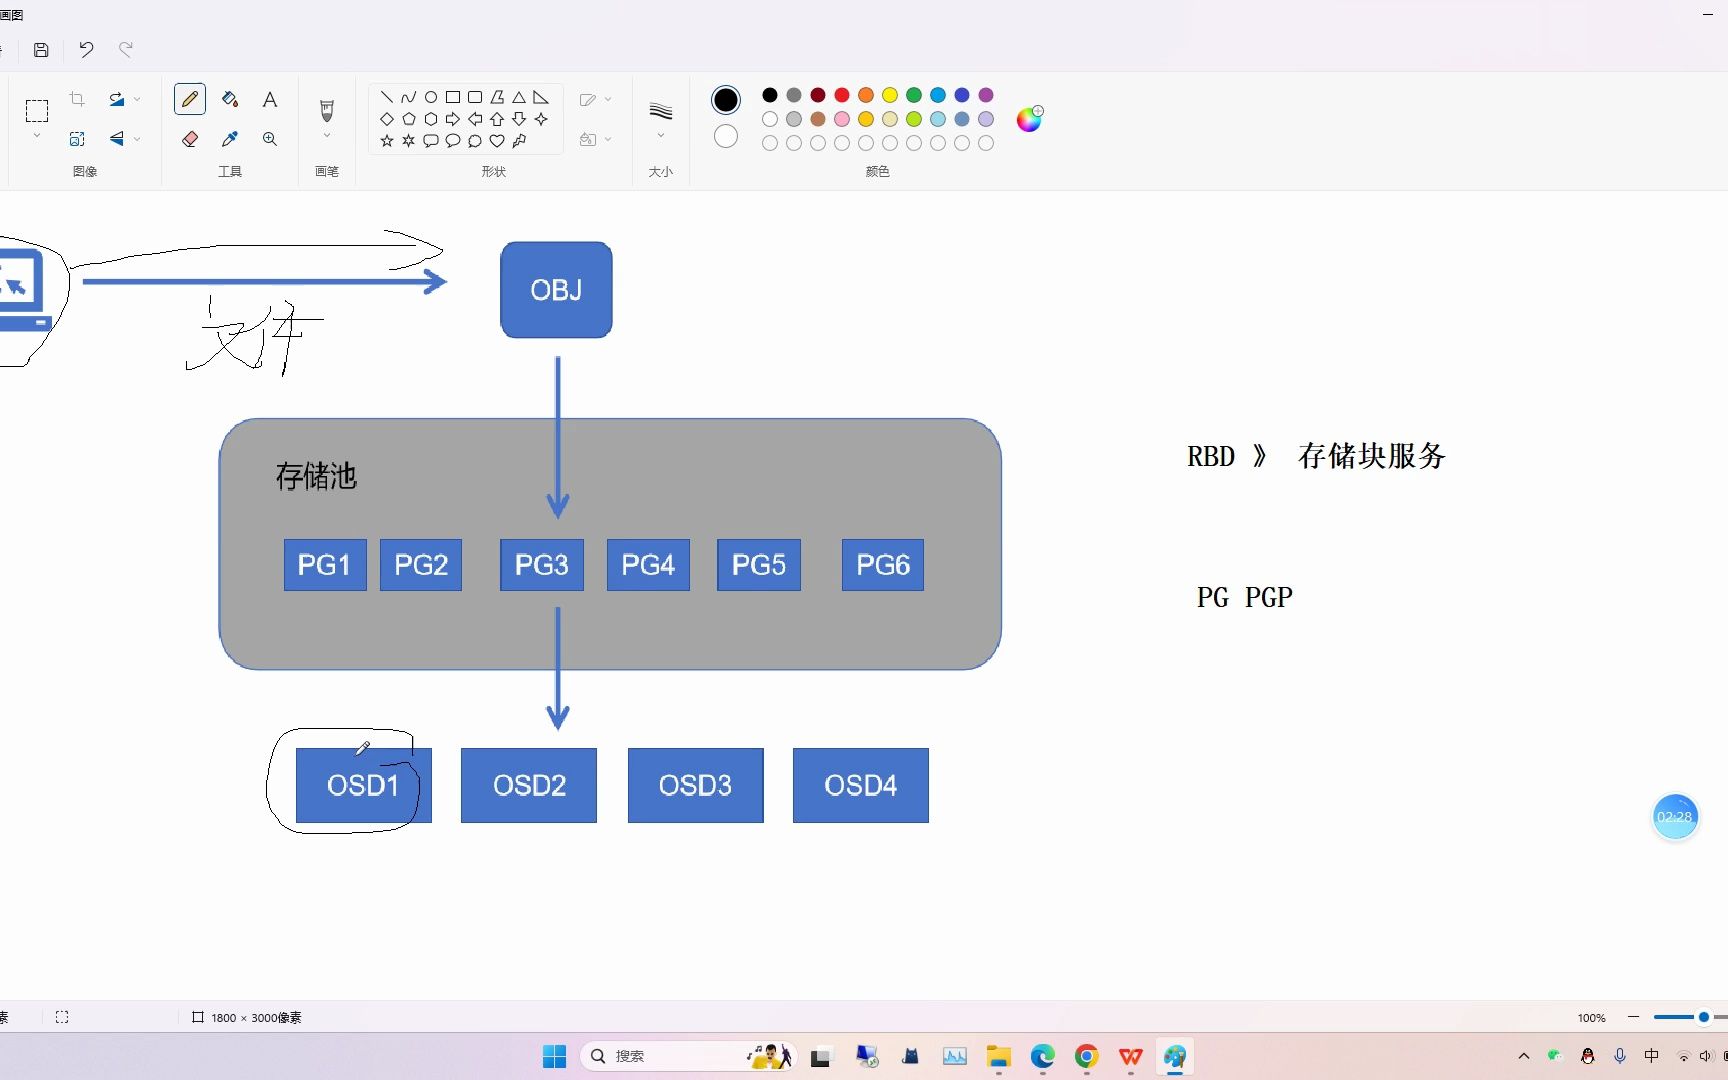This screenshot has height=1080, width=1728.
Task: Click the Undo arrow
Action: 85,49
